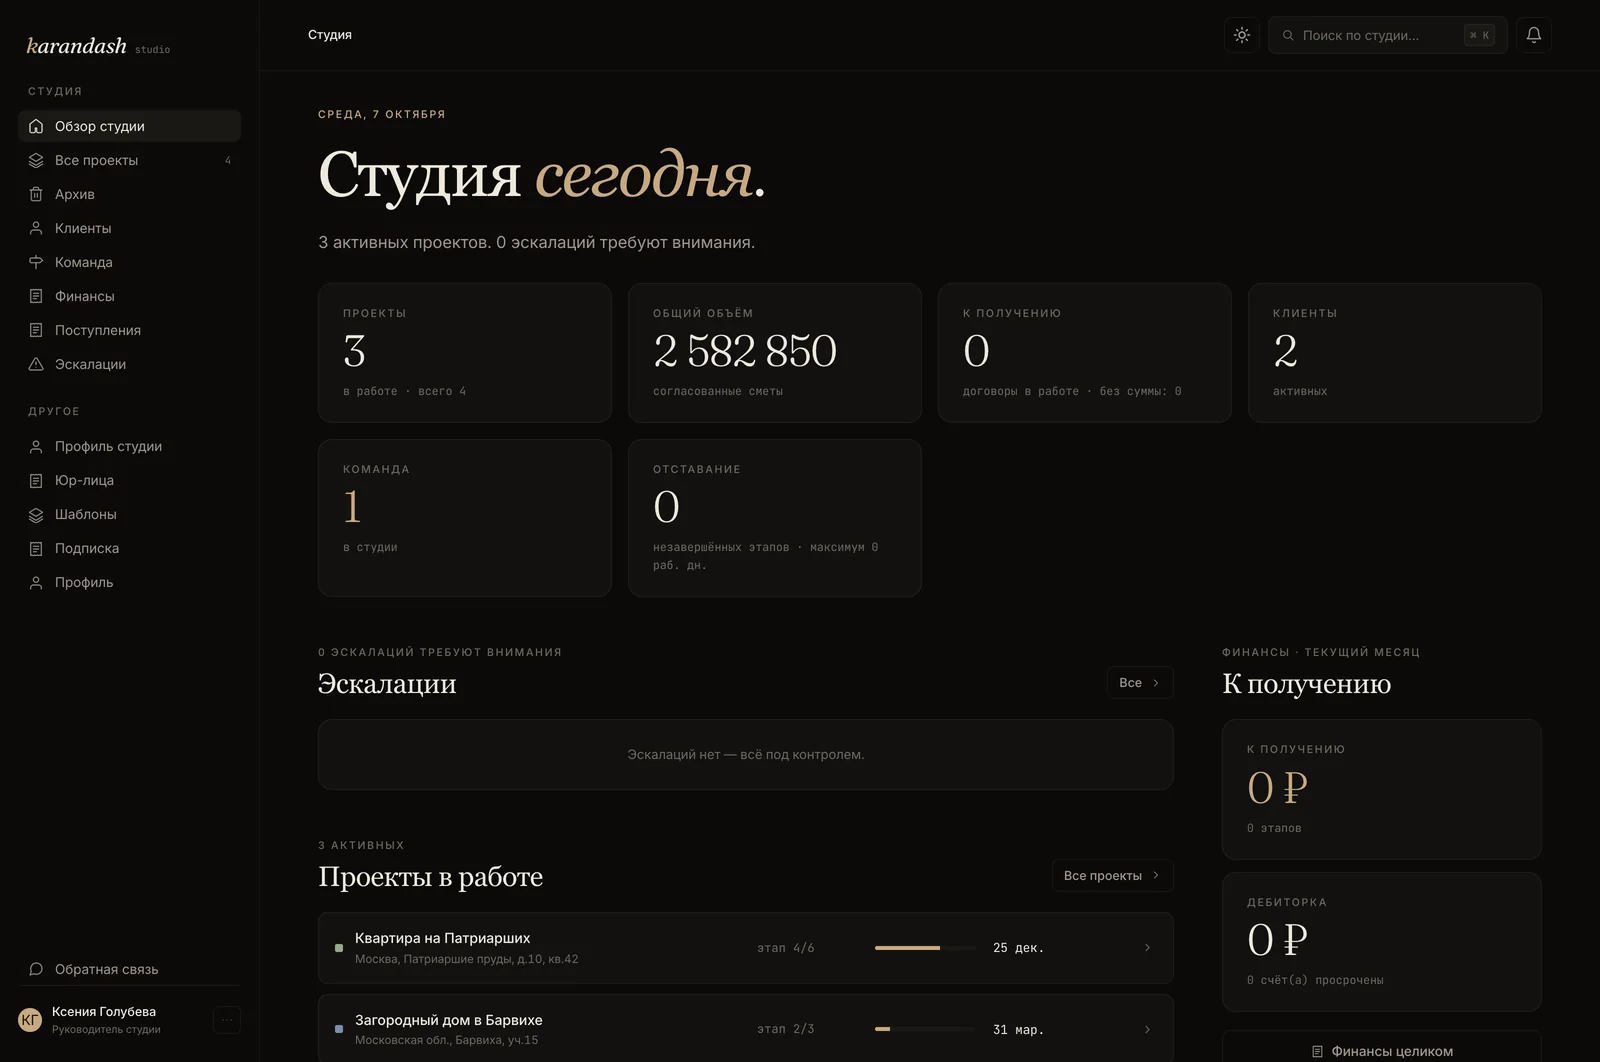Click green status dot of Квартира на Патриарших
This screenshot has height=1062, width=1600.
[x=339, y=947]
